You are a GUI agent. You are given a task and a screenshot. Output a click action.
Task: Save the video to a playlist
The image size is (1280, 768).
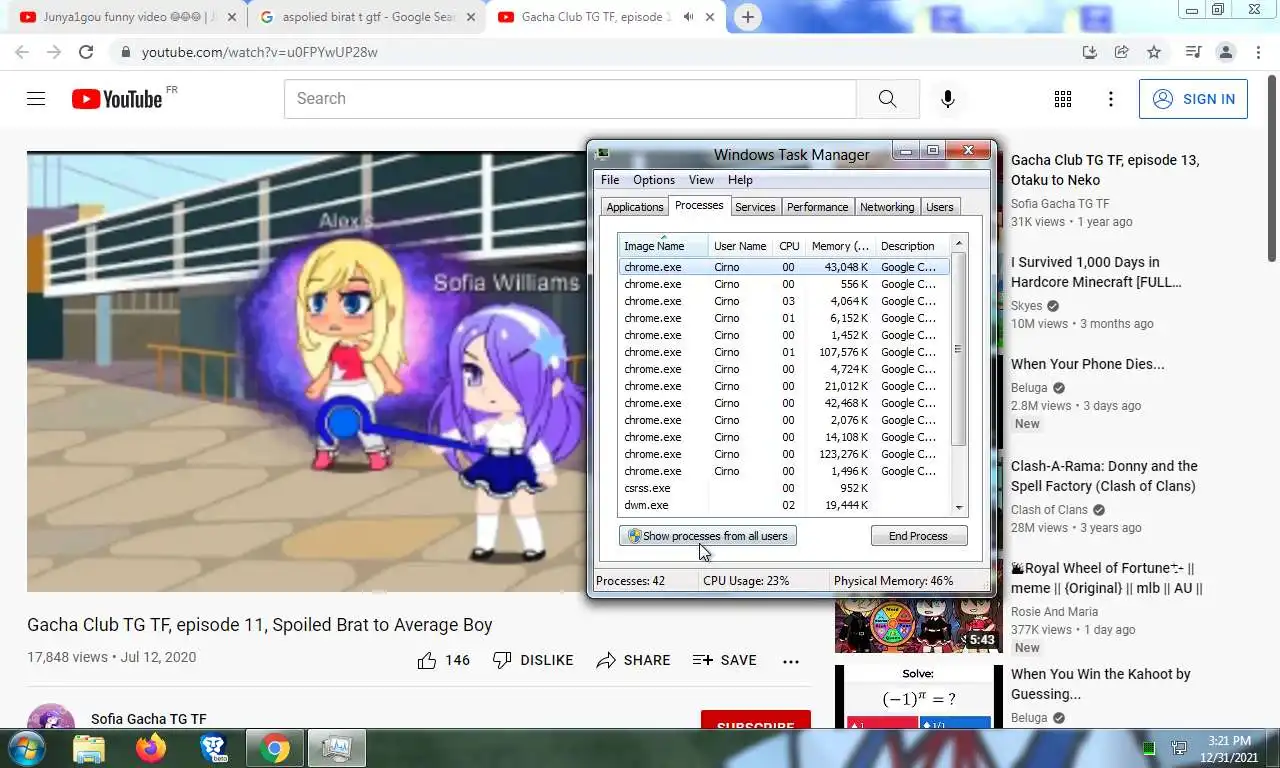coord(724,660)
